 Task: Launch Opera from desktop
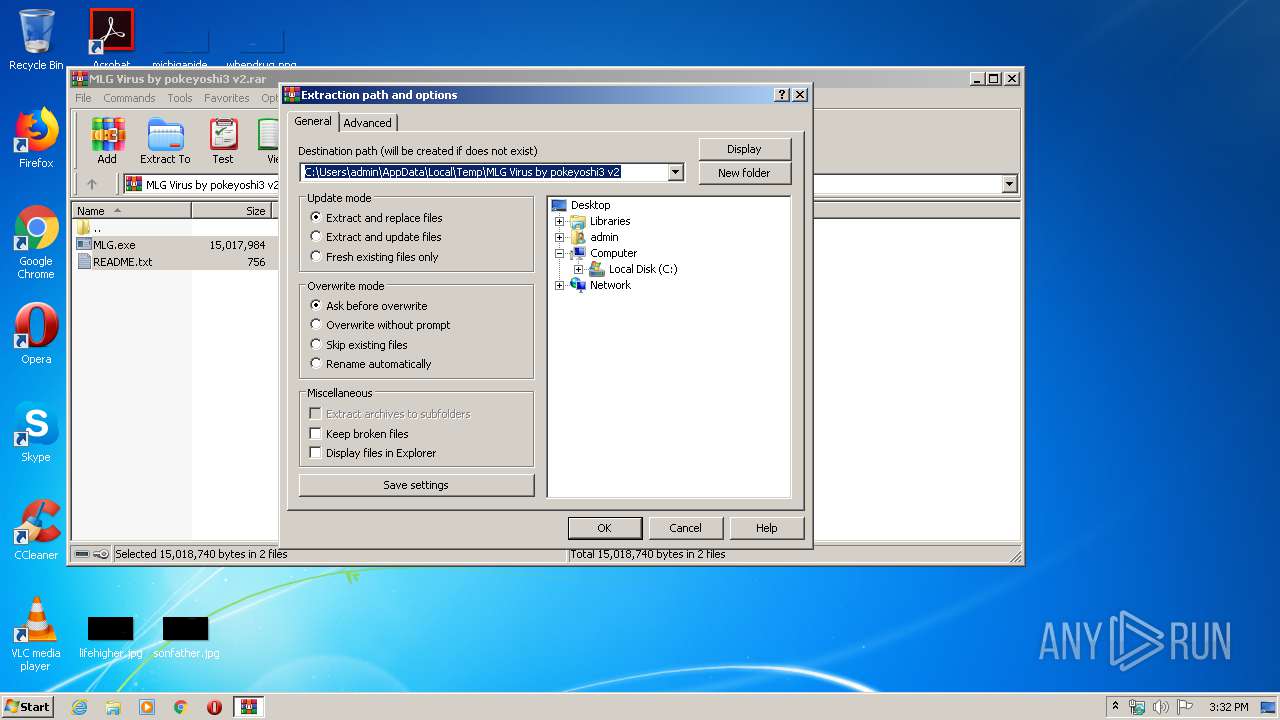point(36,334)
